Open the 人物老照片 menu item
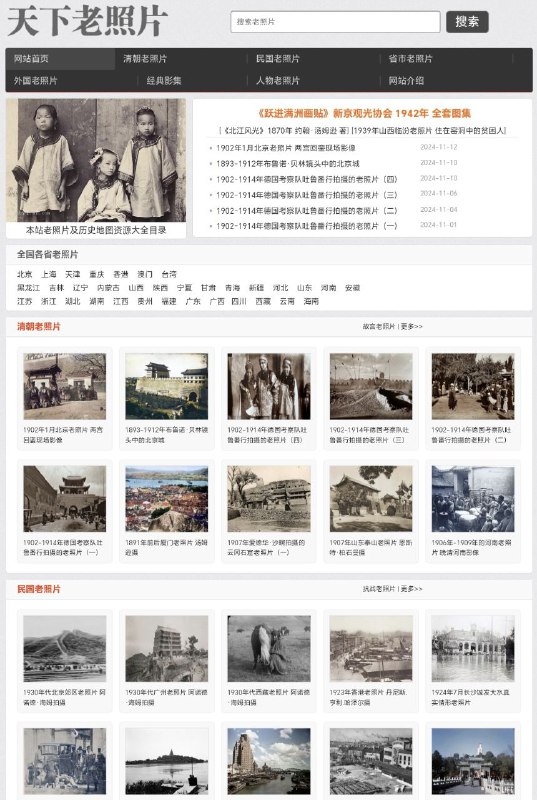 277,81
